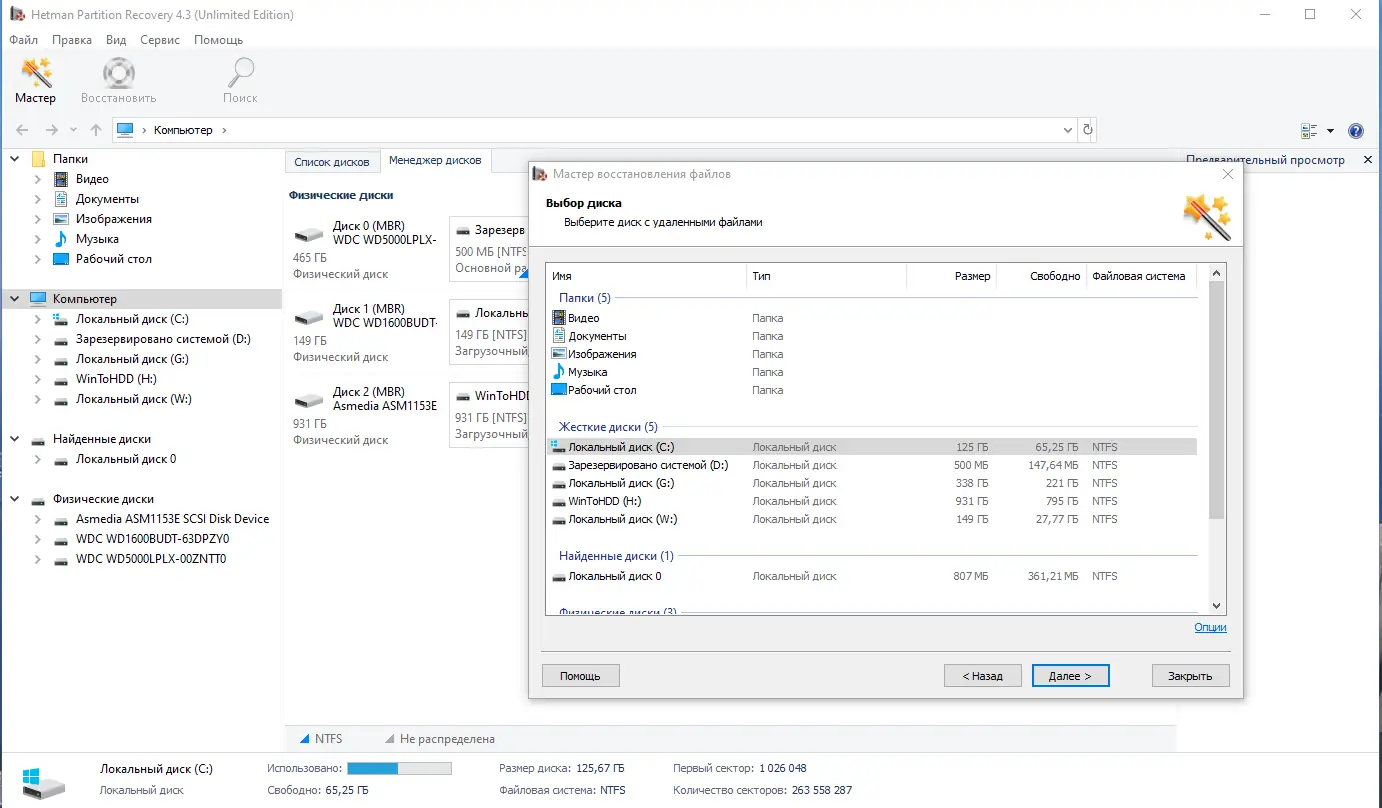Click WinToHDD (H:) drive icon in tree

click(x=61, y=379)
